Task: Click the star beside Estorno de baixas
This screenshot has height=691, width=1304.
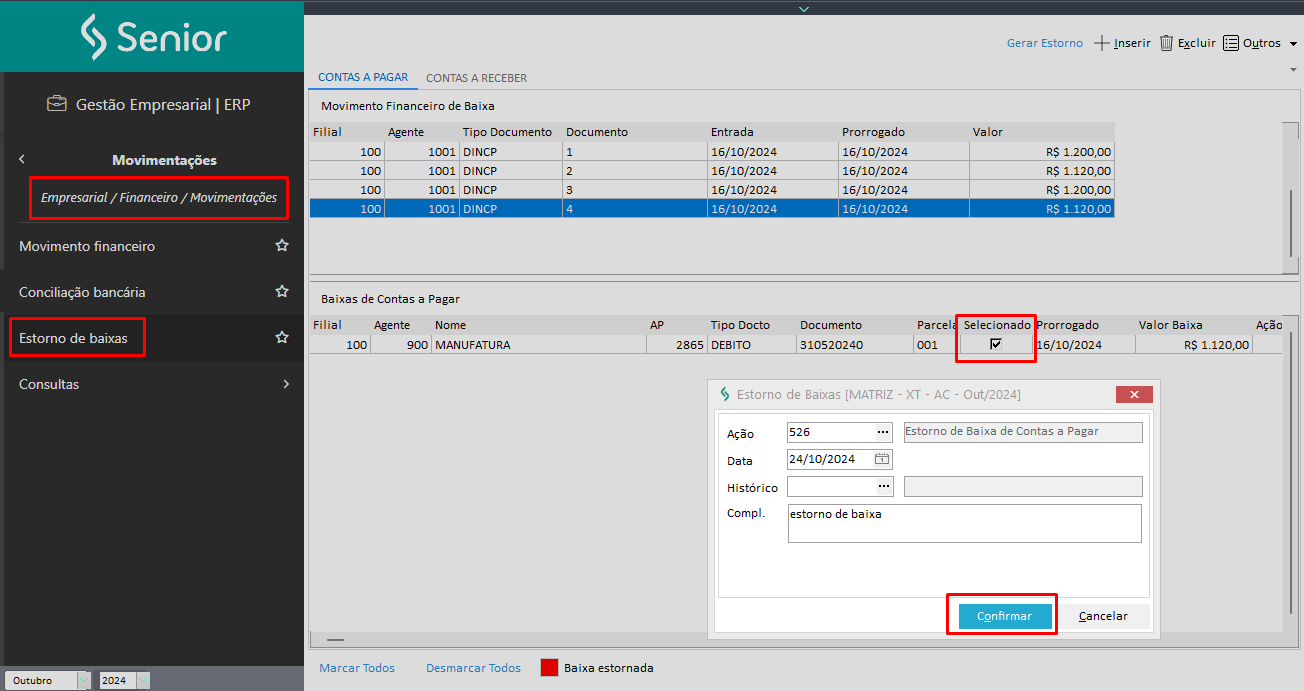Action: (282, 338)
